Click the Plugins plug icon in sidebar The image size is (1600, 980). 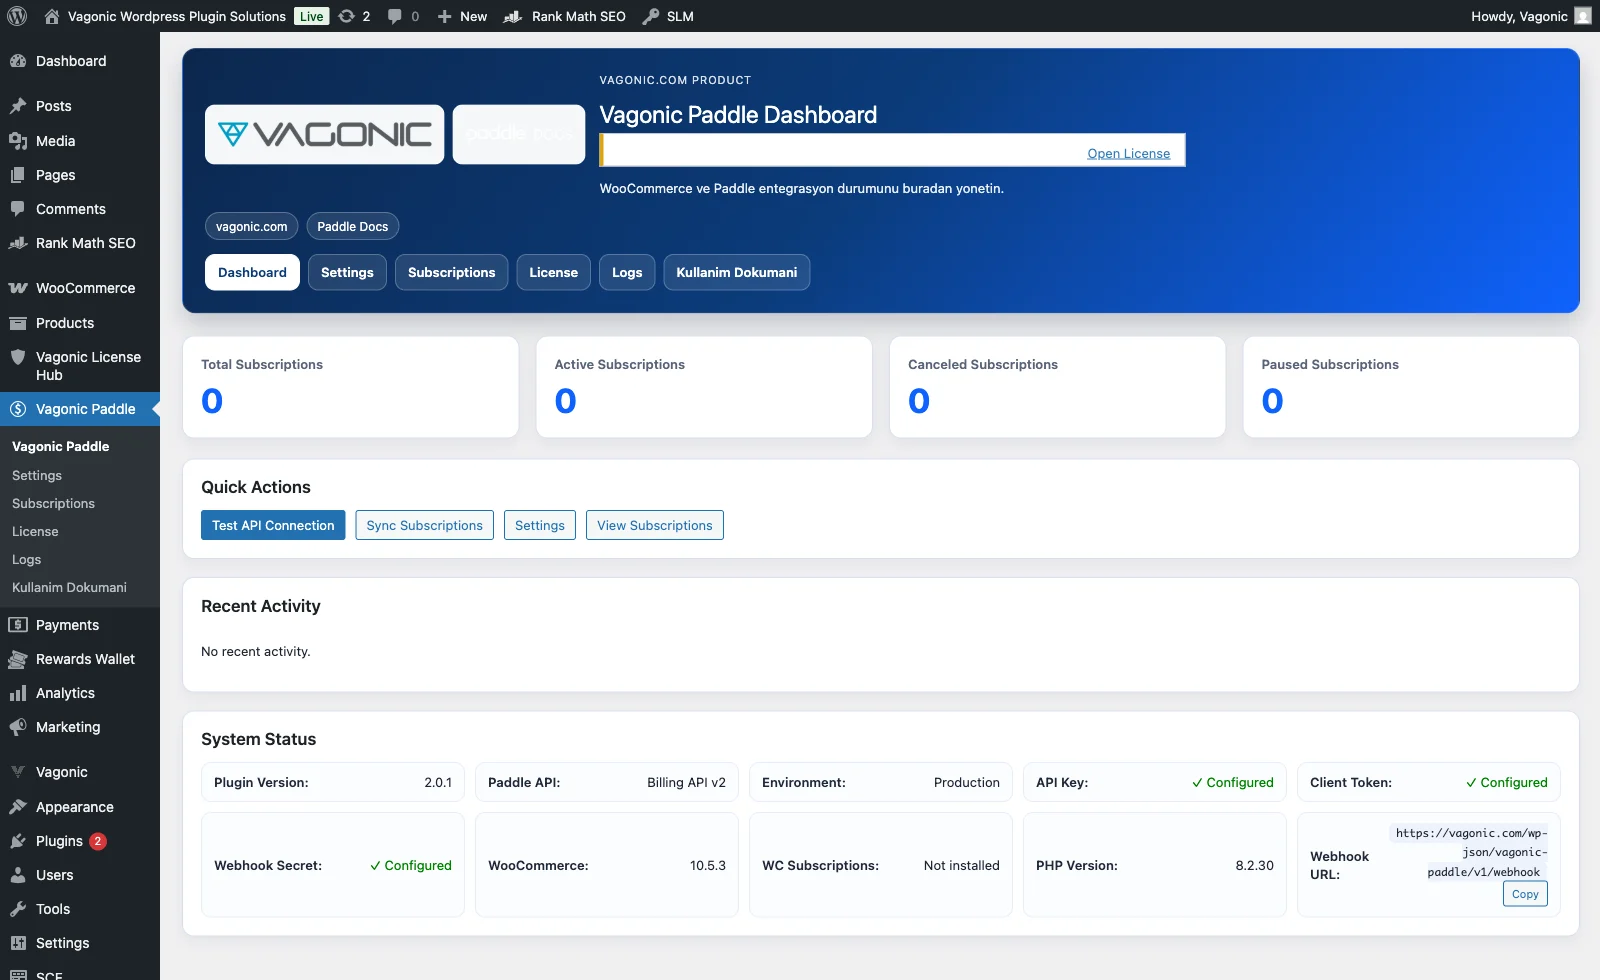click(x=18, y=841)
